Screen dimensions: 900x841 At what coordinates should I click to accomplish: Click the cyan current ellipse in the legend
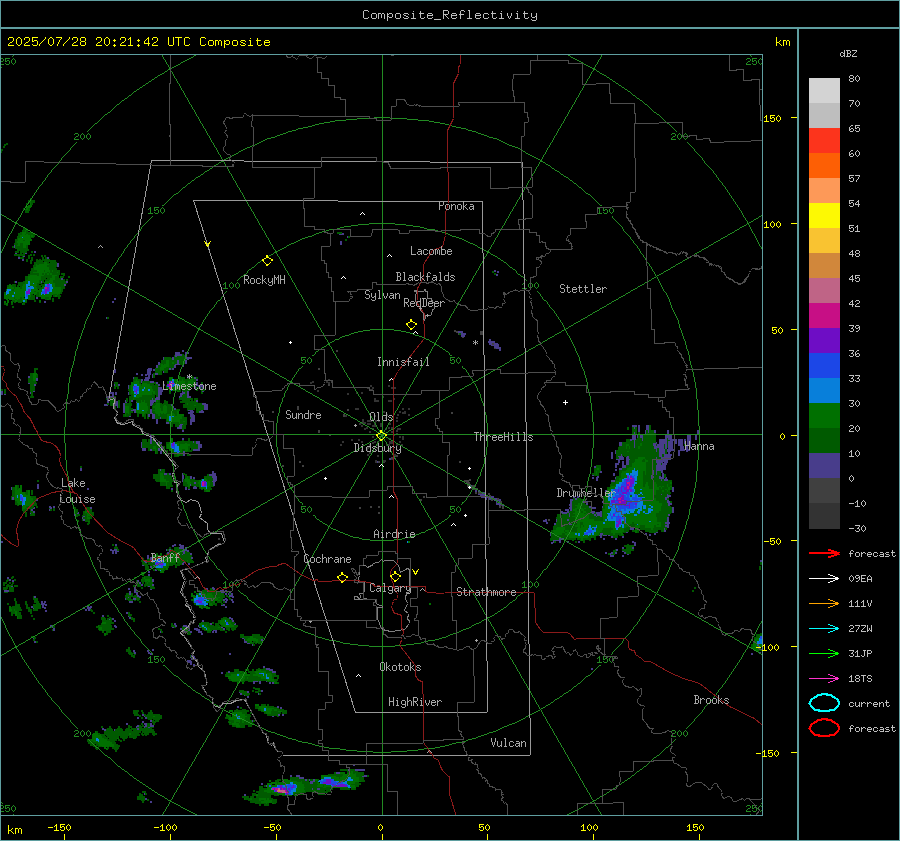tap(824, 703)
